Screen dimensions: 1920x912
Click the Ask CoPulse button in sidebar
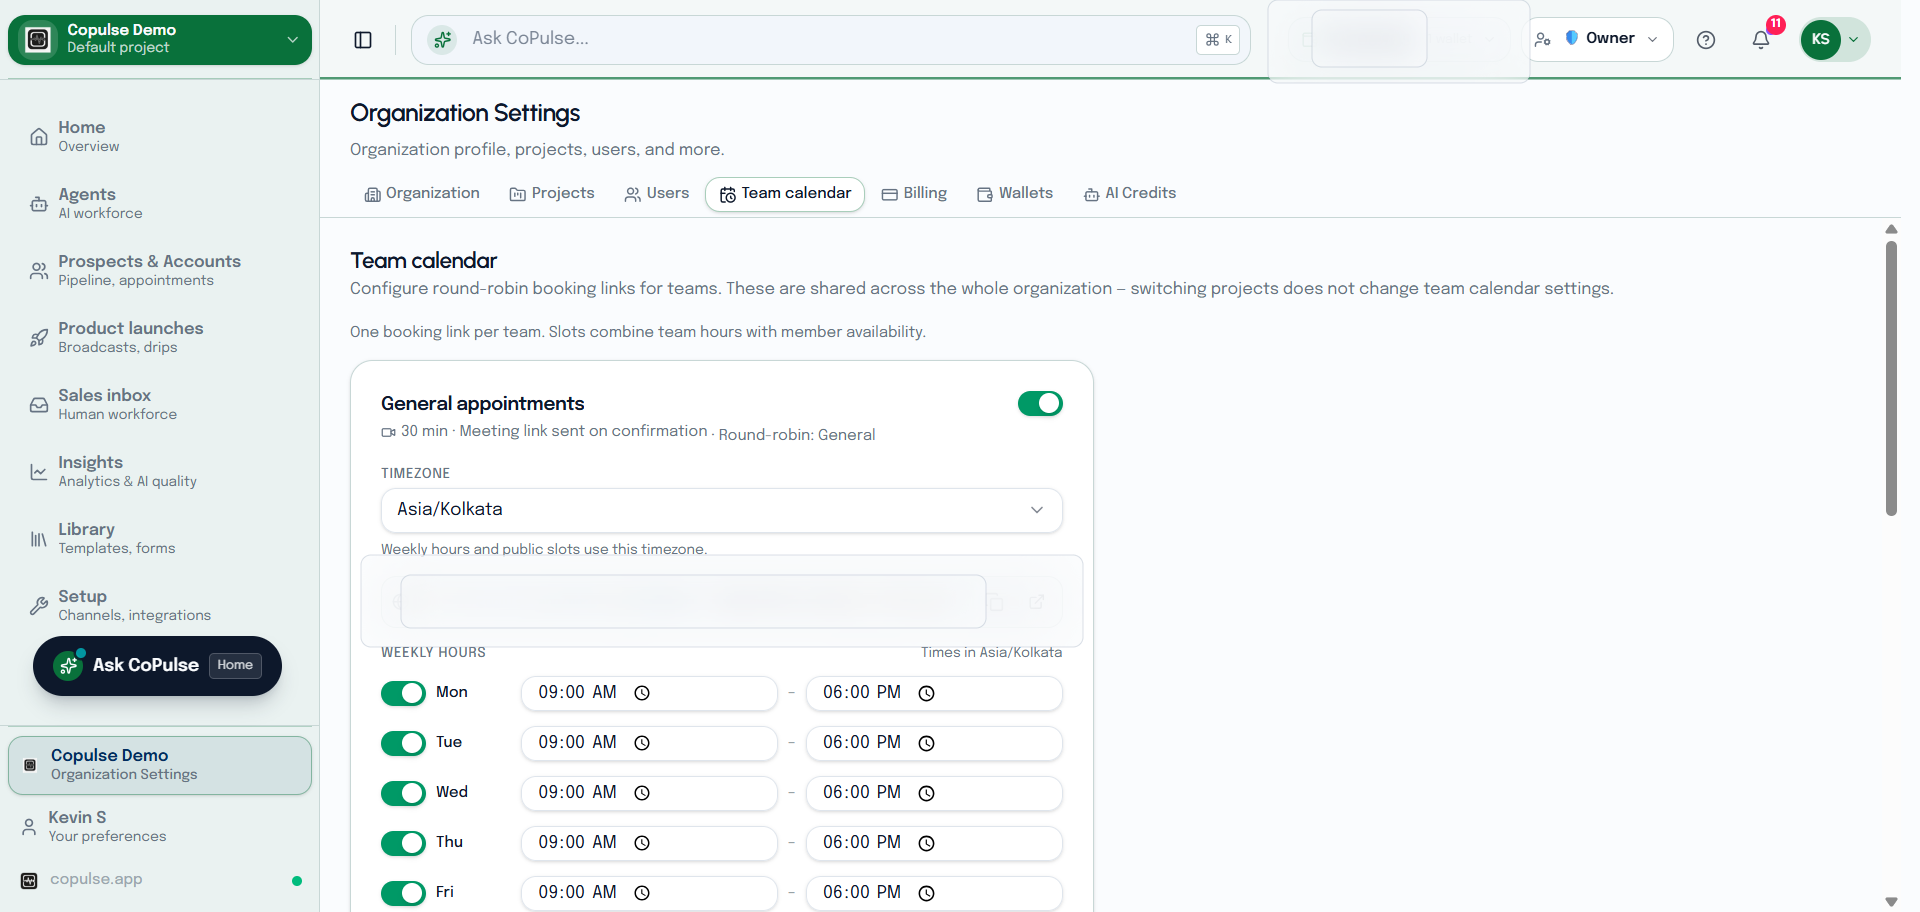click(x=157, y=666)
